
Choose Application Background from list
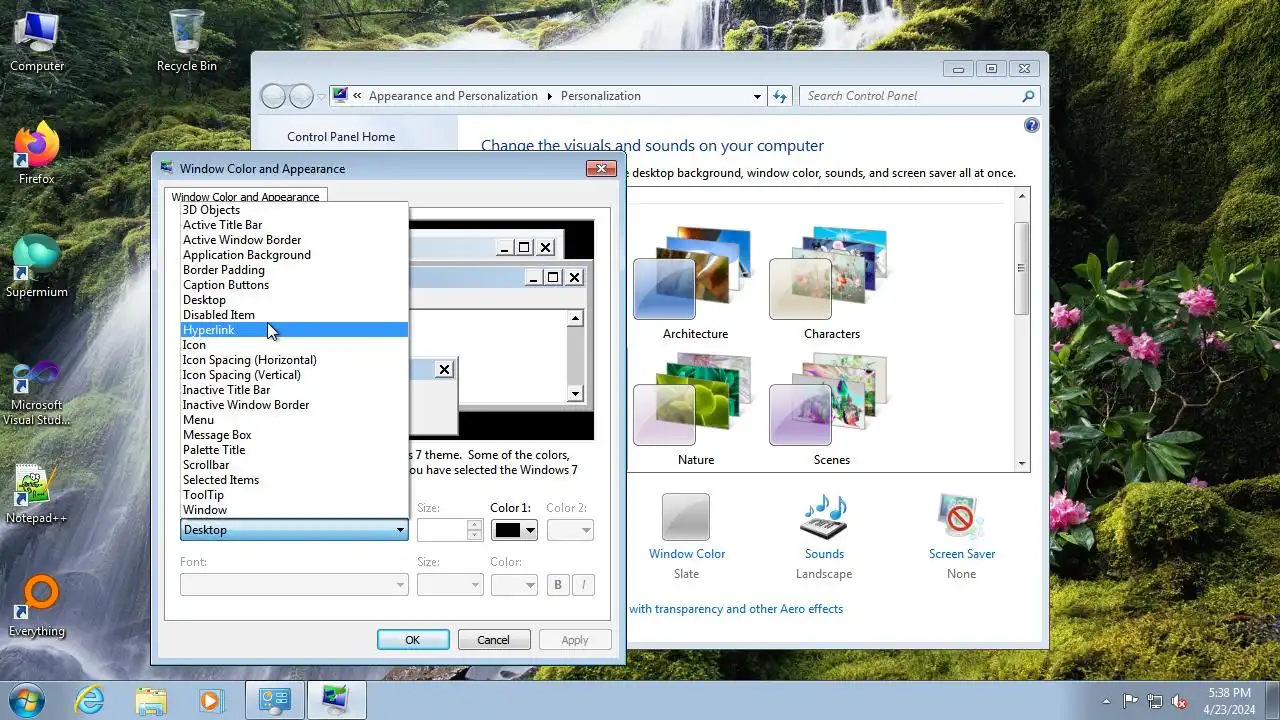click(x=294, y=255)
